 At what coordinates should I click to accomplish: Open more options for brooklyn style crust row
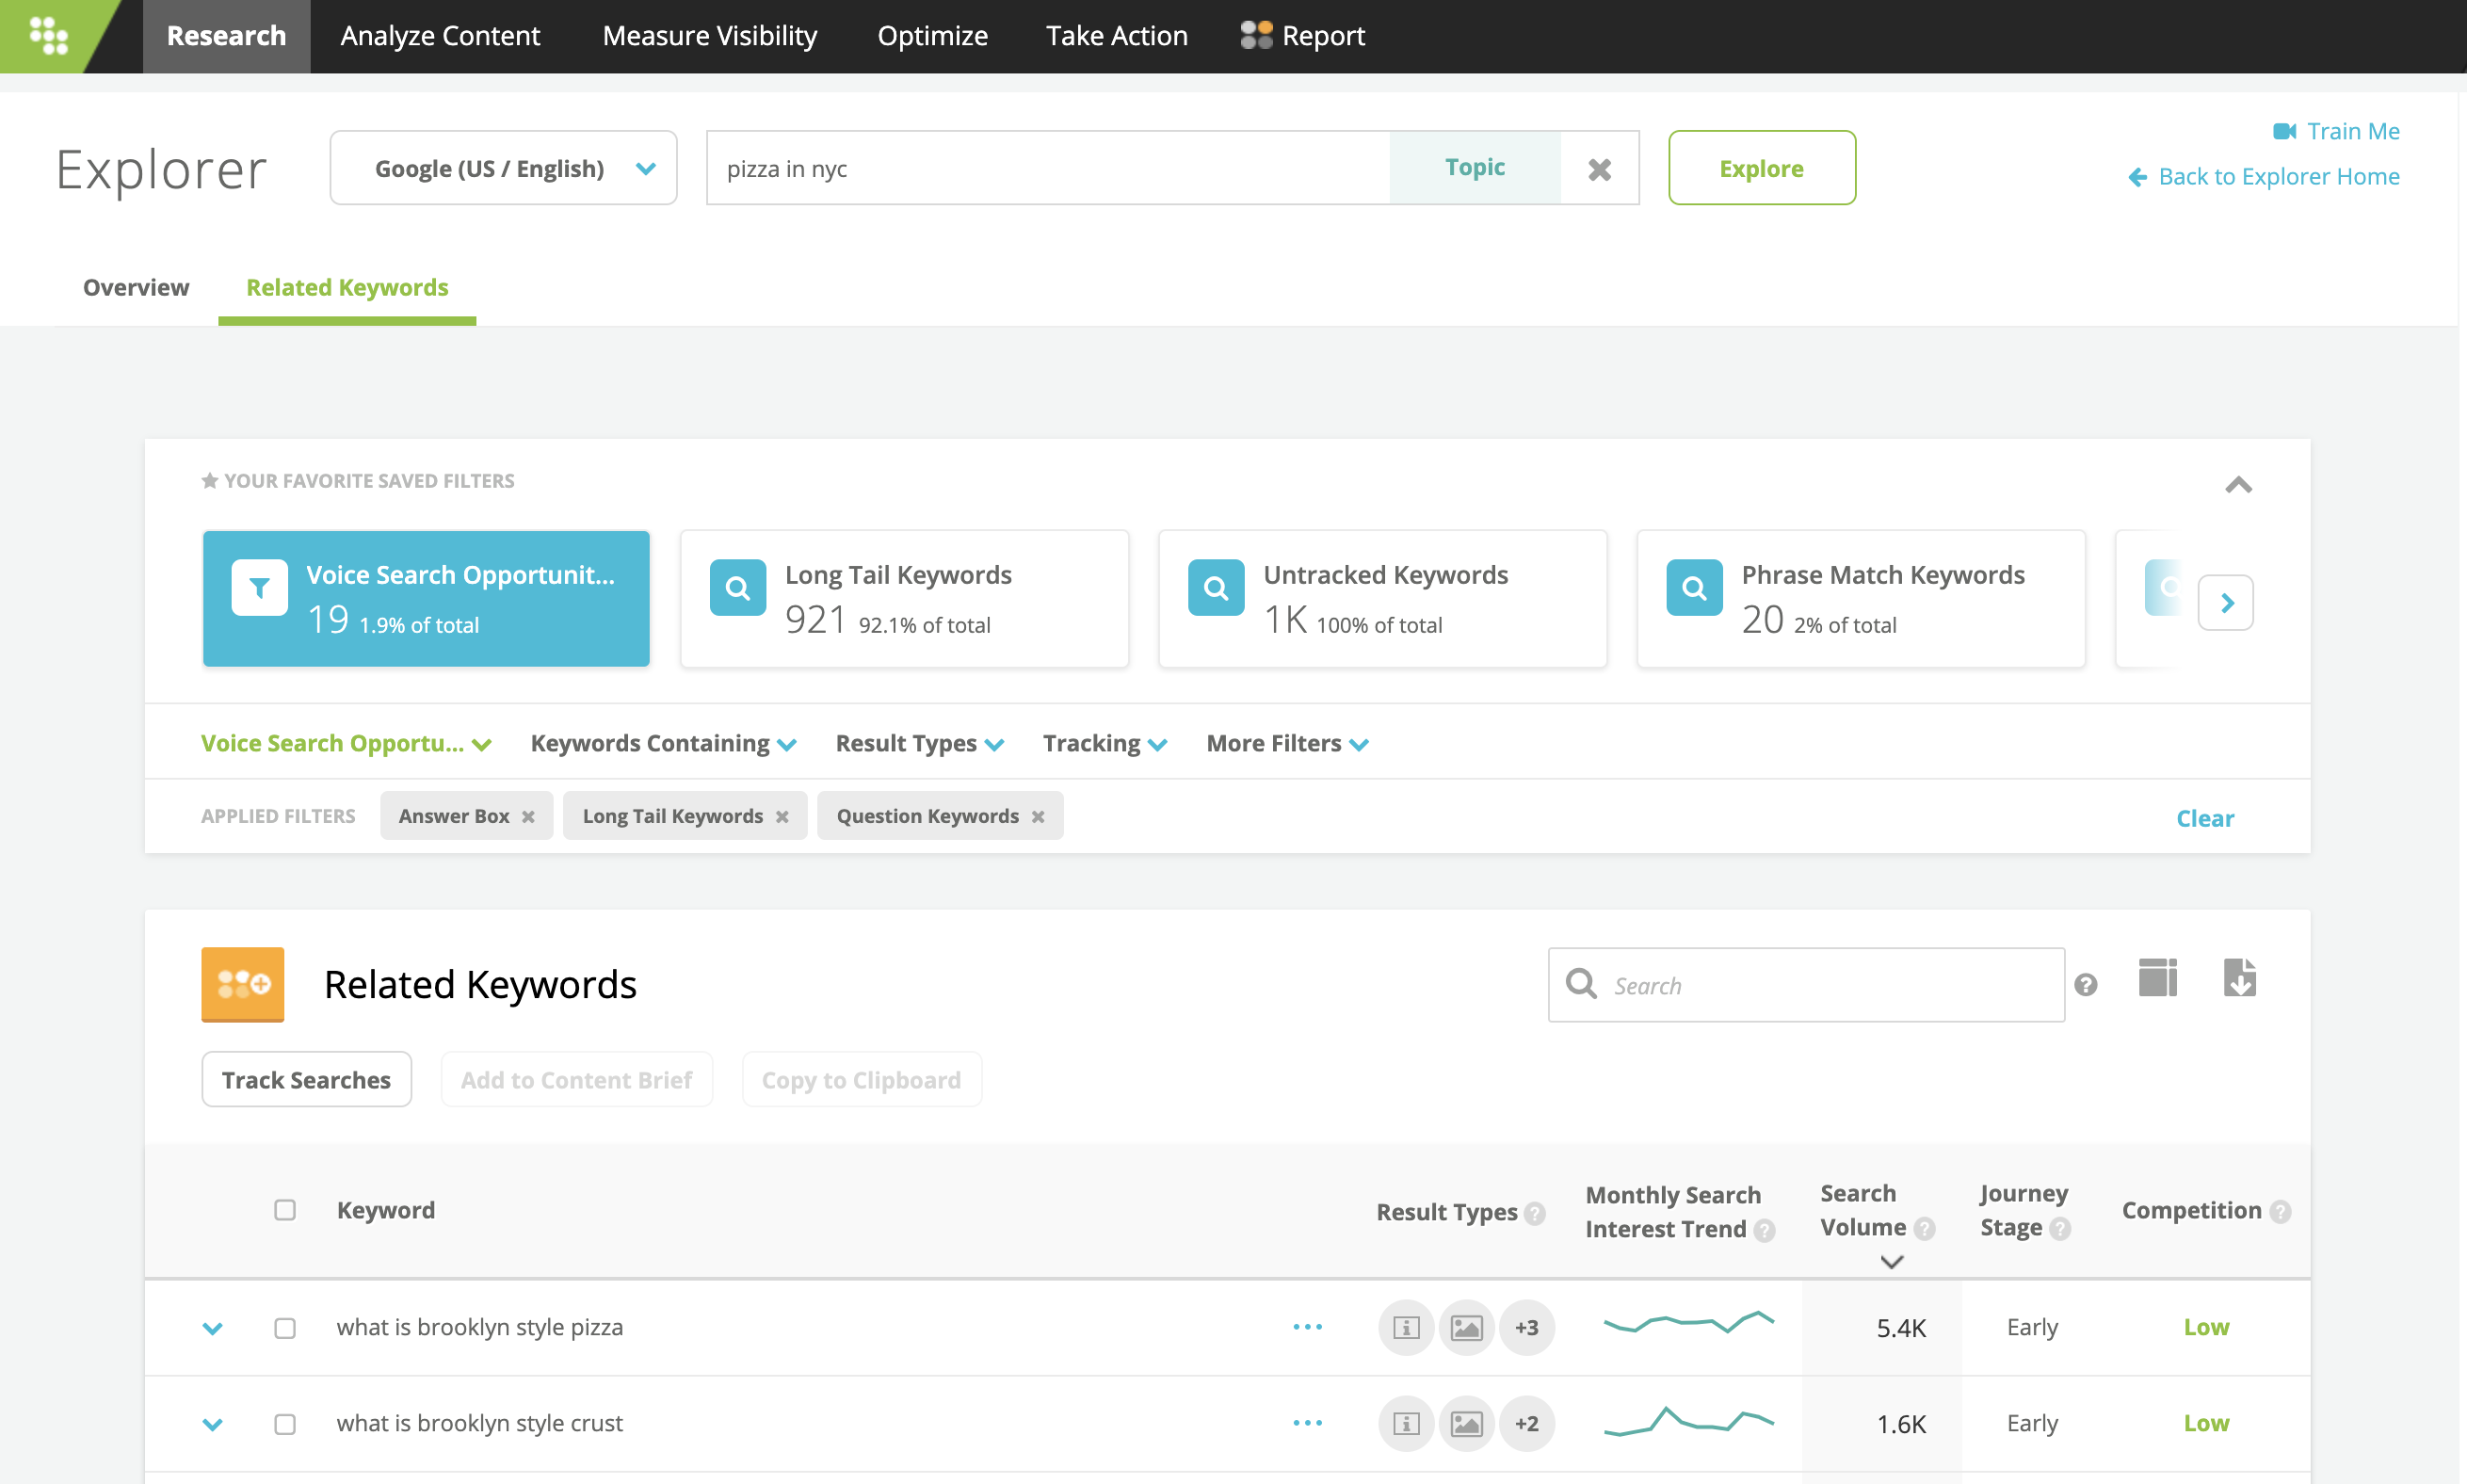1307,1423
